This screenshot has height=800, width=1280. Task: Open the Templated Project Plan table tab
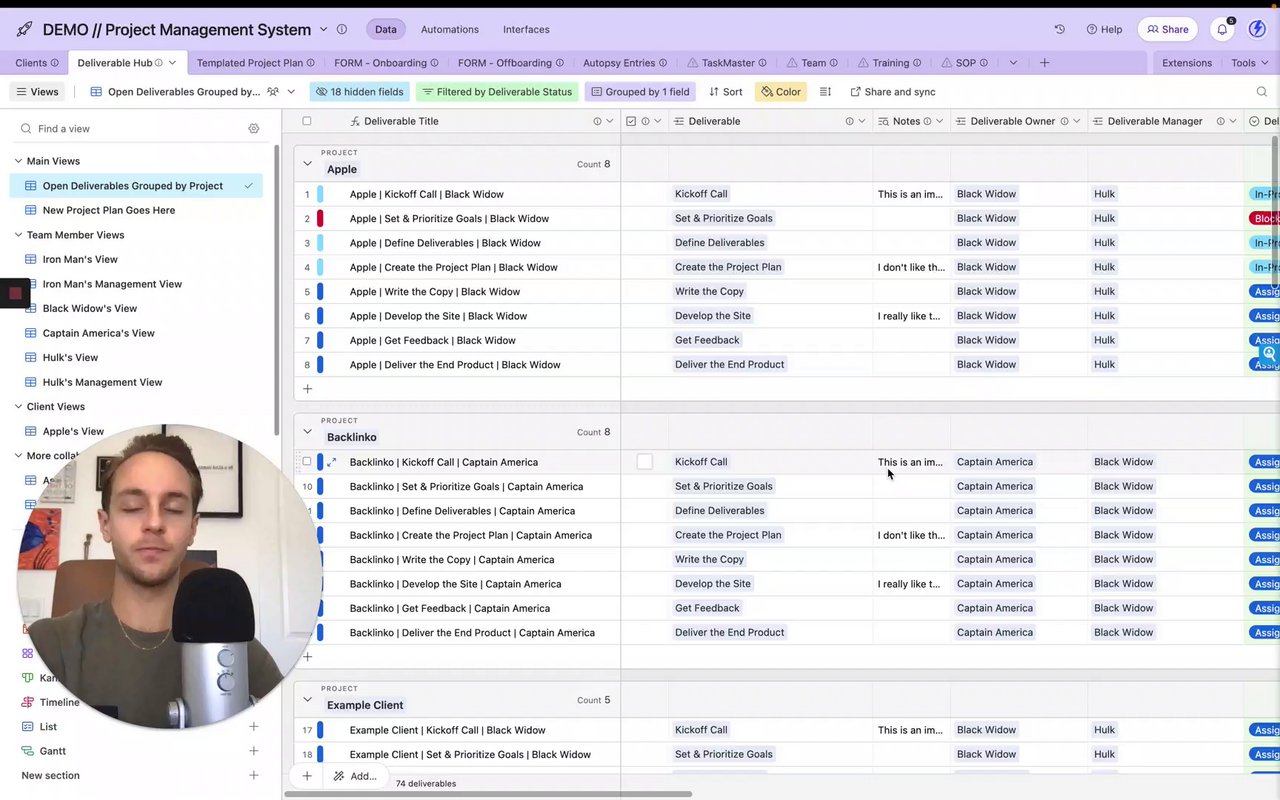255,62
